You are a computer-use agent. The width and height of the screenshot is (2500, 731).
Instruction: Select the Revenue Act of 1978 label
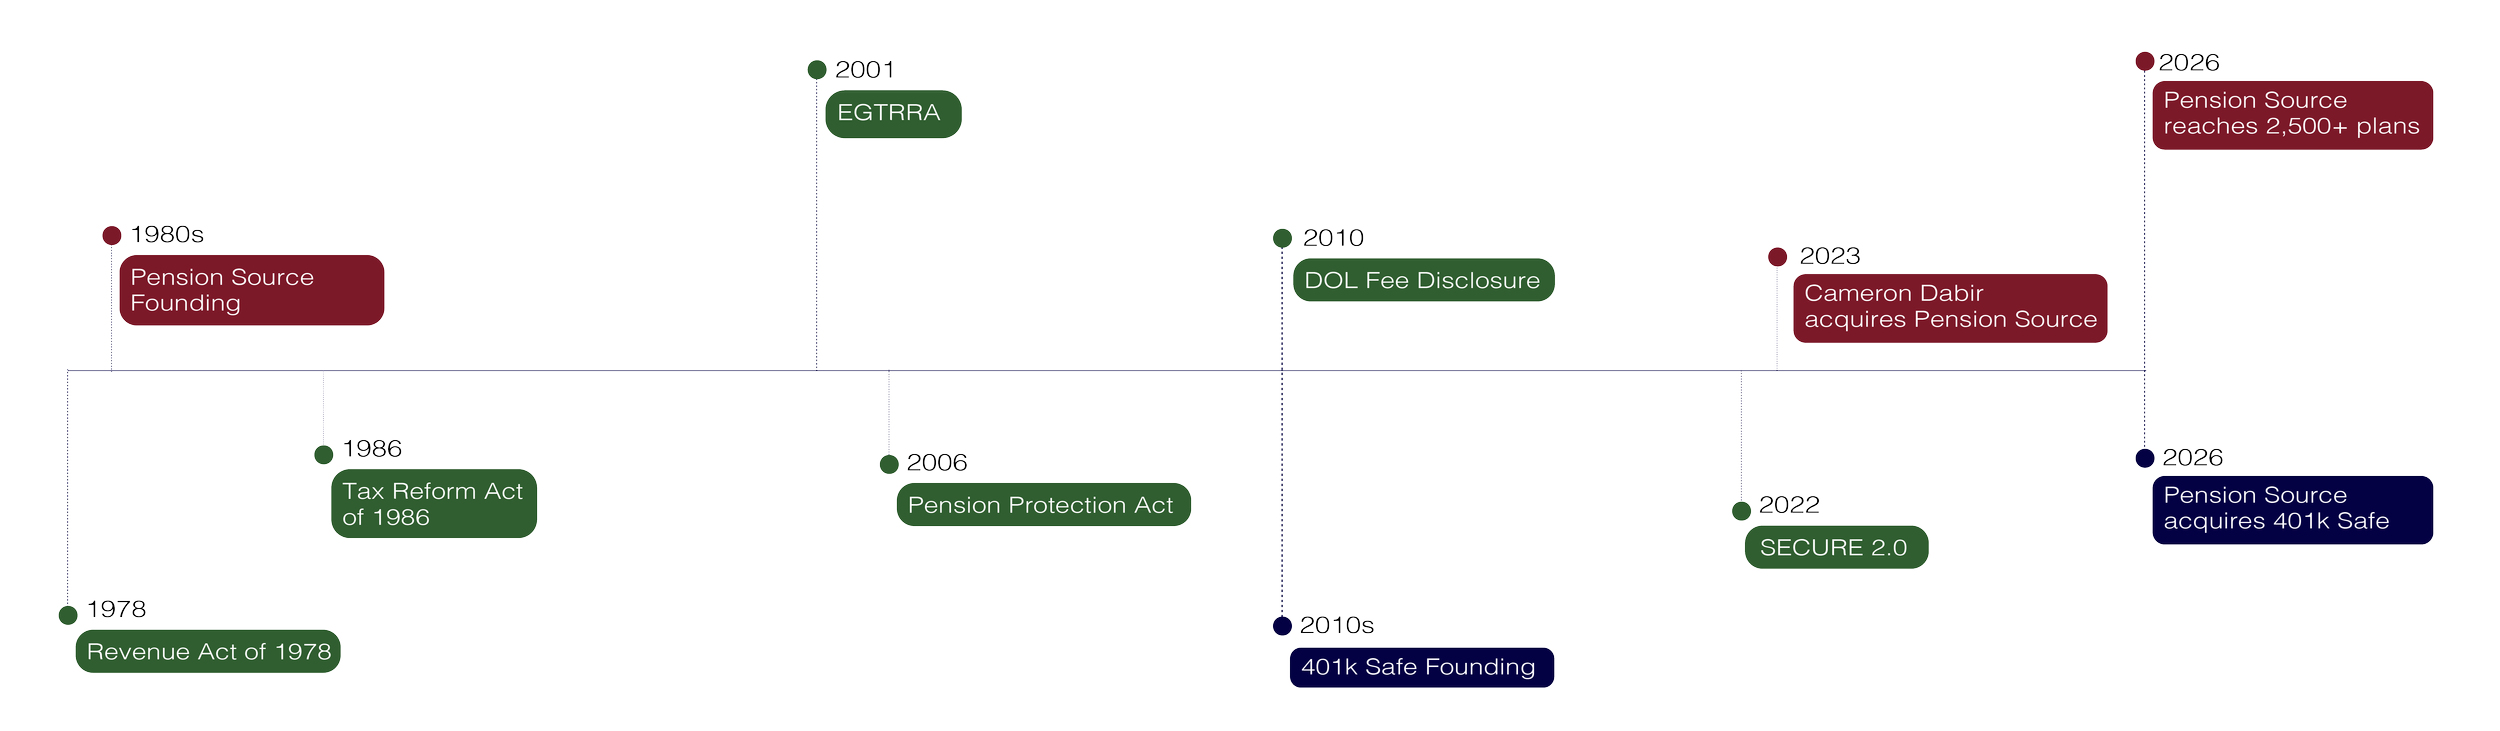click(208, 651)
